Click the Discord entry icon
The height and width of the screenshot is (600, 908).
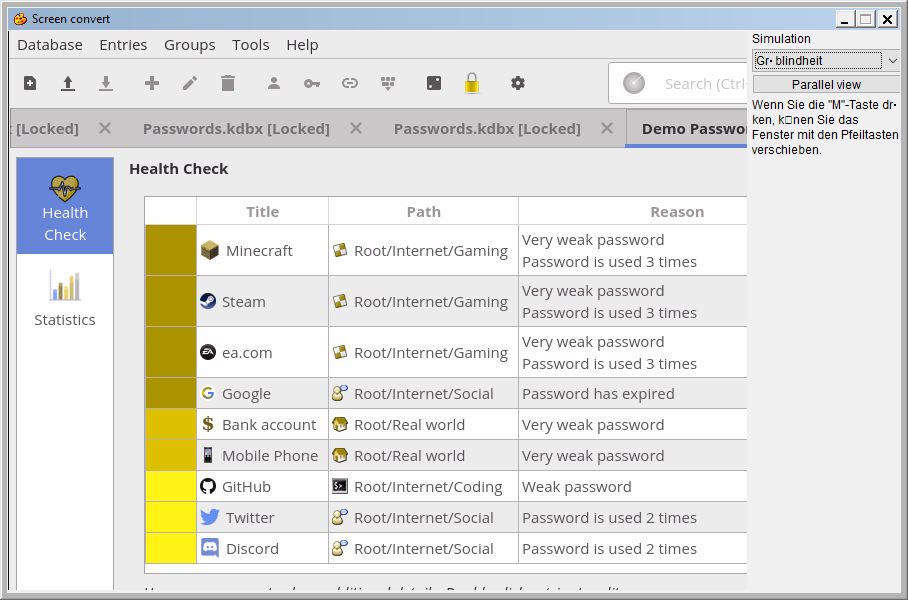click(210, 548)
